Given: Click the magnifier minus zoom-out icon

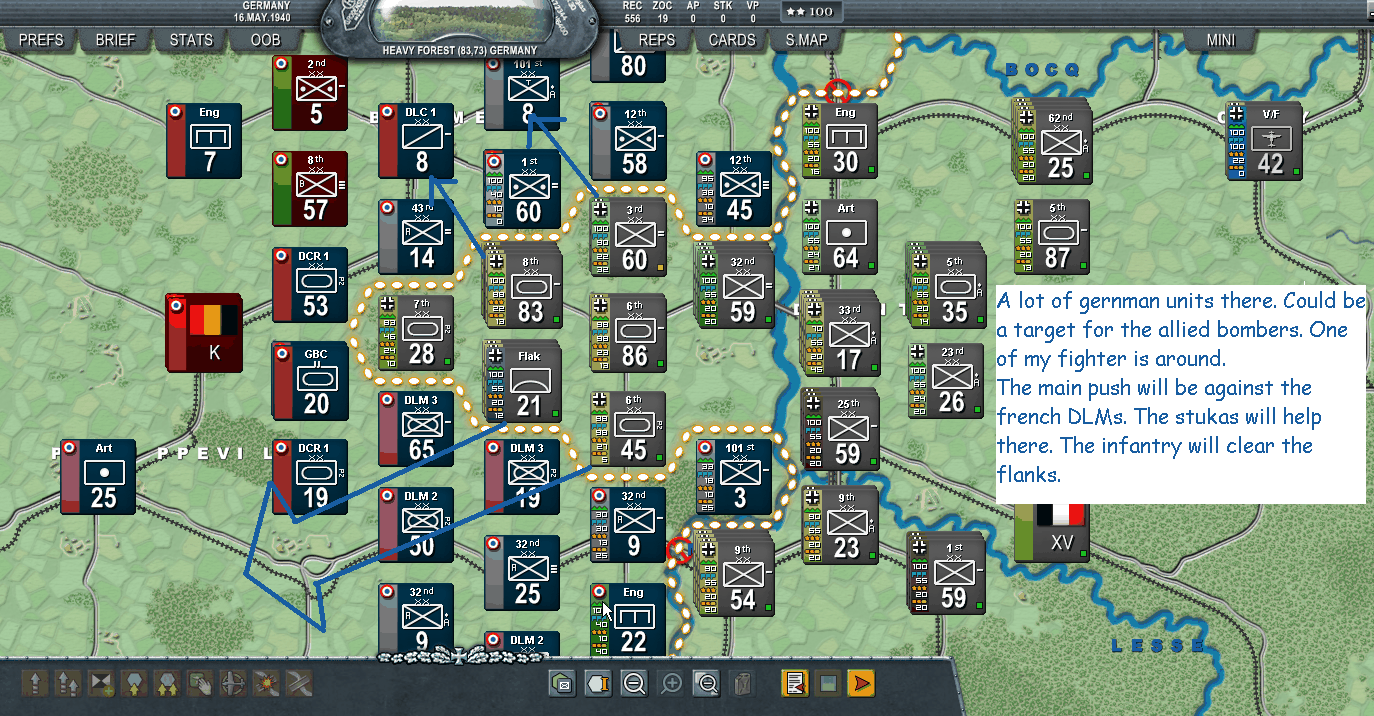Looking at the screenshot, I should click(x=634, y=684).
